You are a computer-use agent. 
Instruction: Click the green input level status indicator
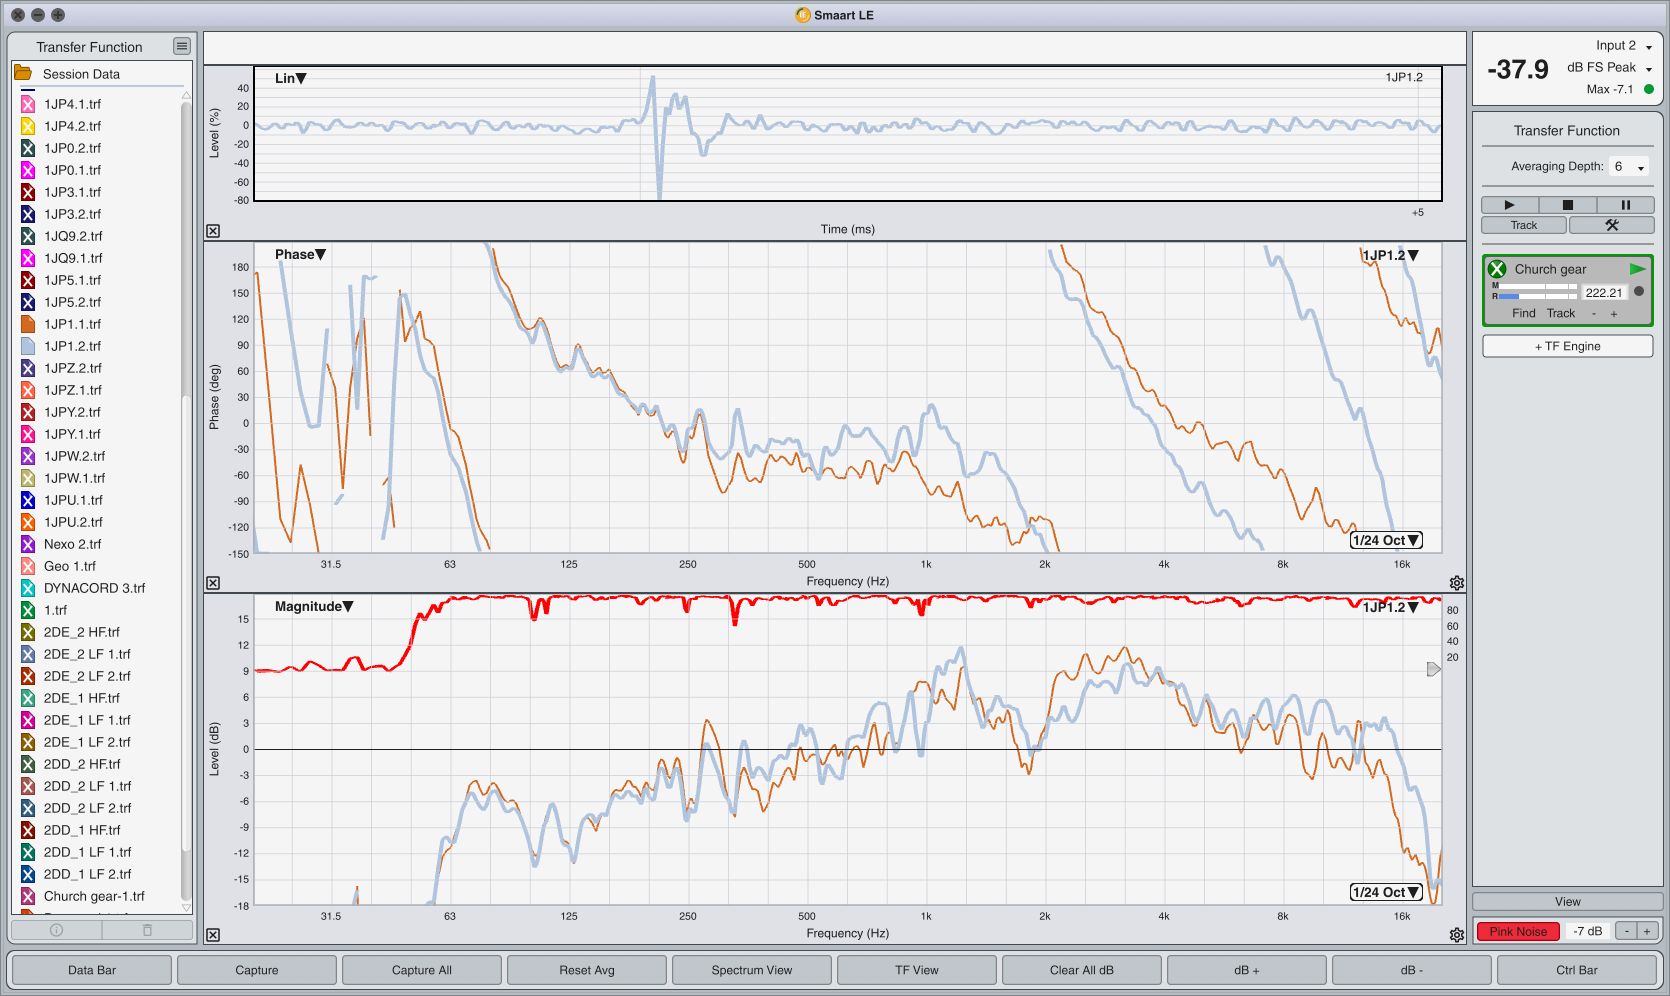pos(1649,89)
